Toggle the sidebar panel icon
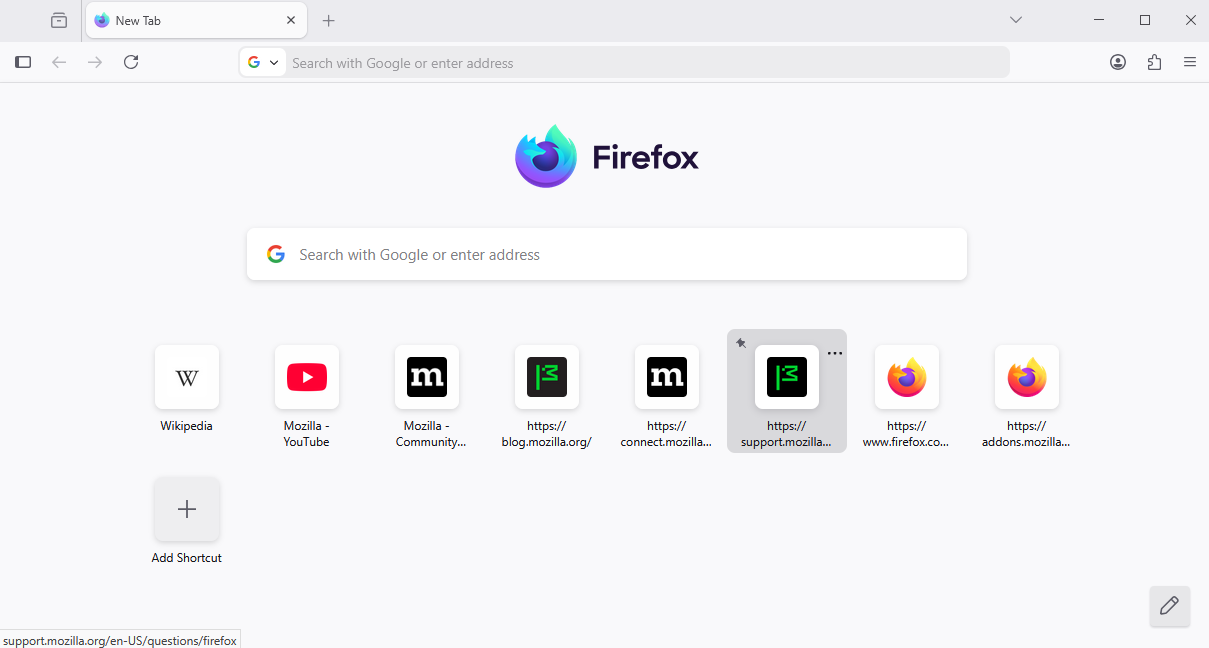Image resolution: width=1209 pixels, height=648 pixels. 23,62
